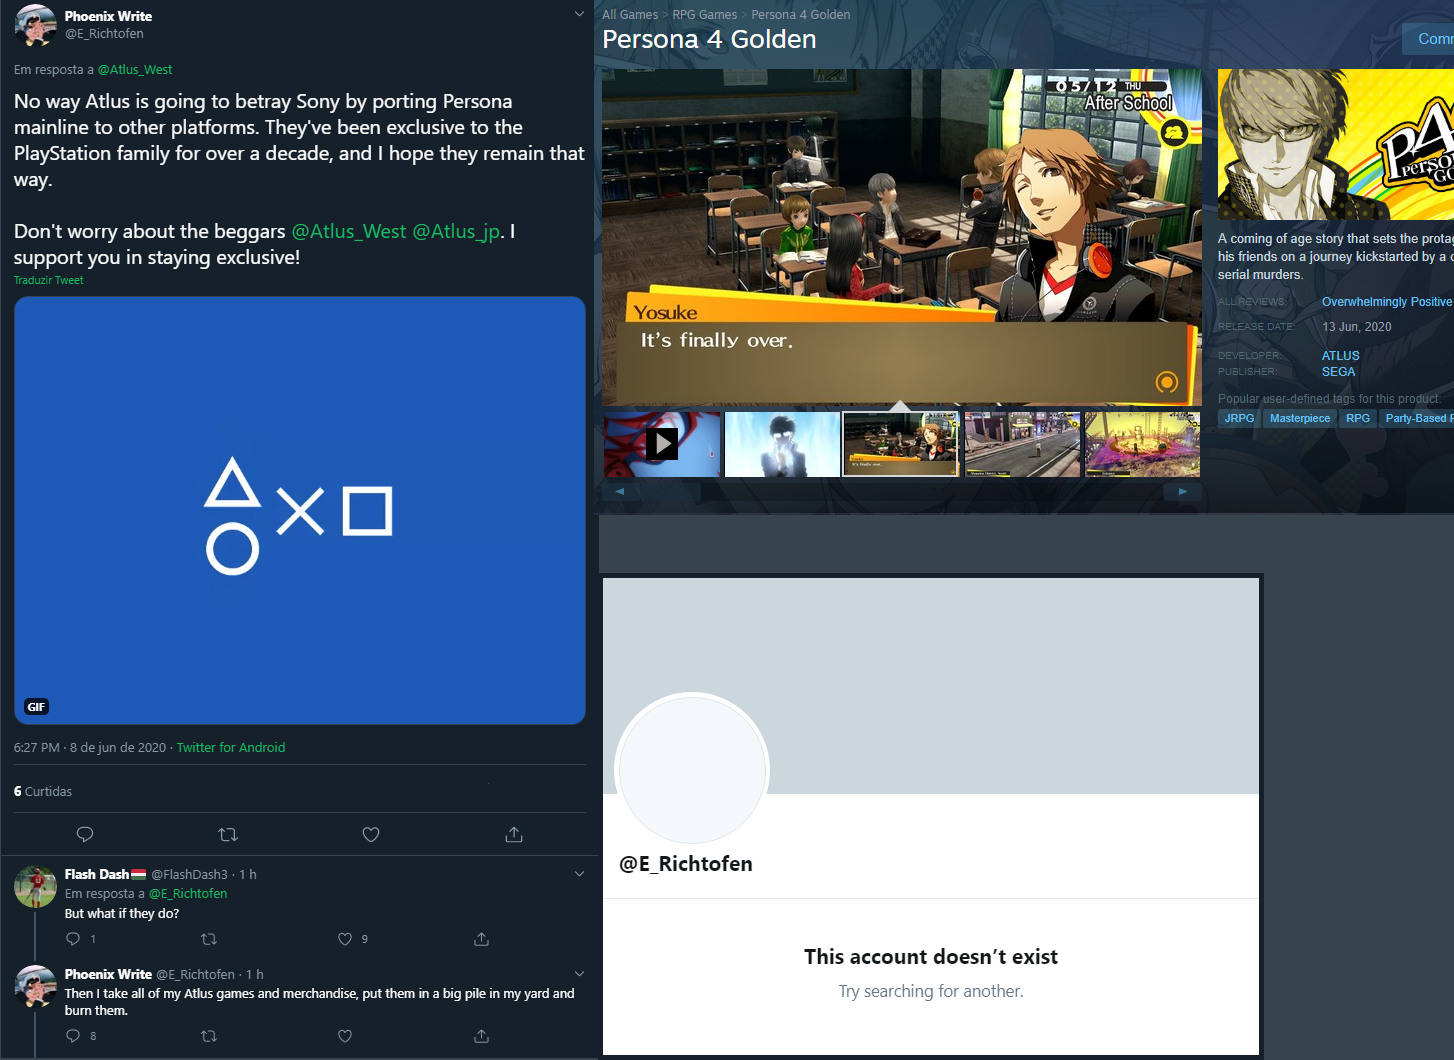This screenshot has height=1060, width=1454.
Task: Reply to the 'burn them' tweet
Action: 73,1036
